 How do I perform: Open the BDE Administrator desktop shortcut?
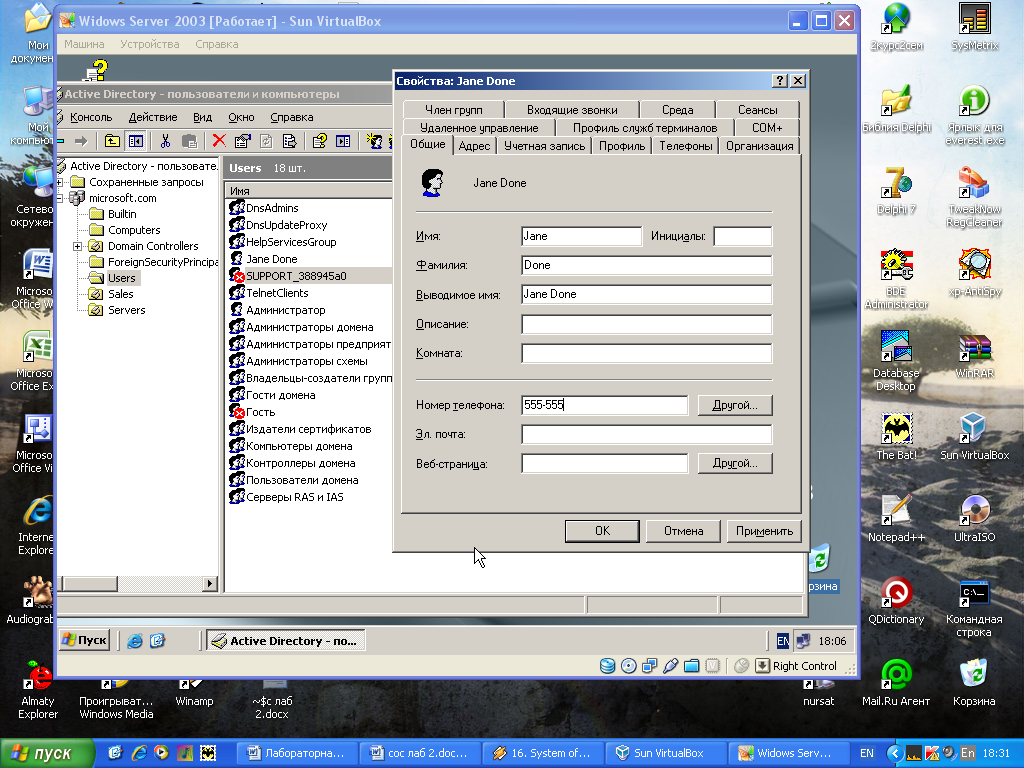pyautogui.click(x=896, y=279)
